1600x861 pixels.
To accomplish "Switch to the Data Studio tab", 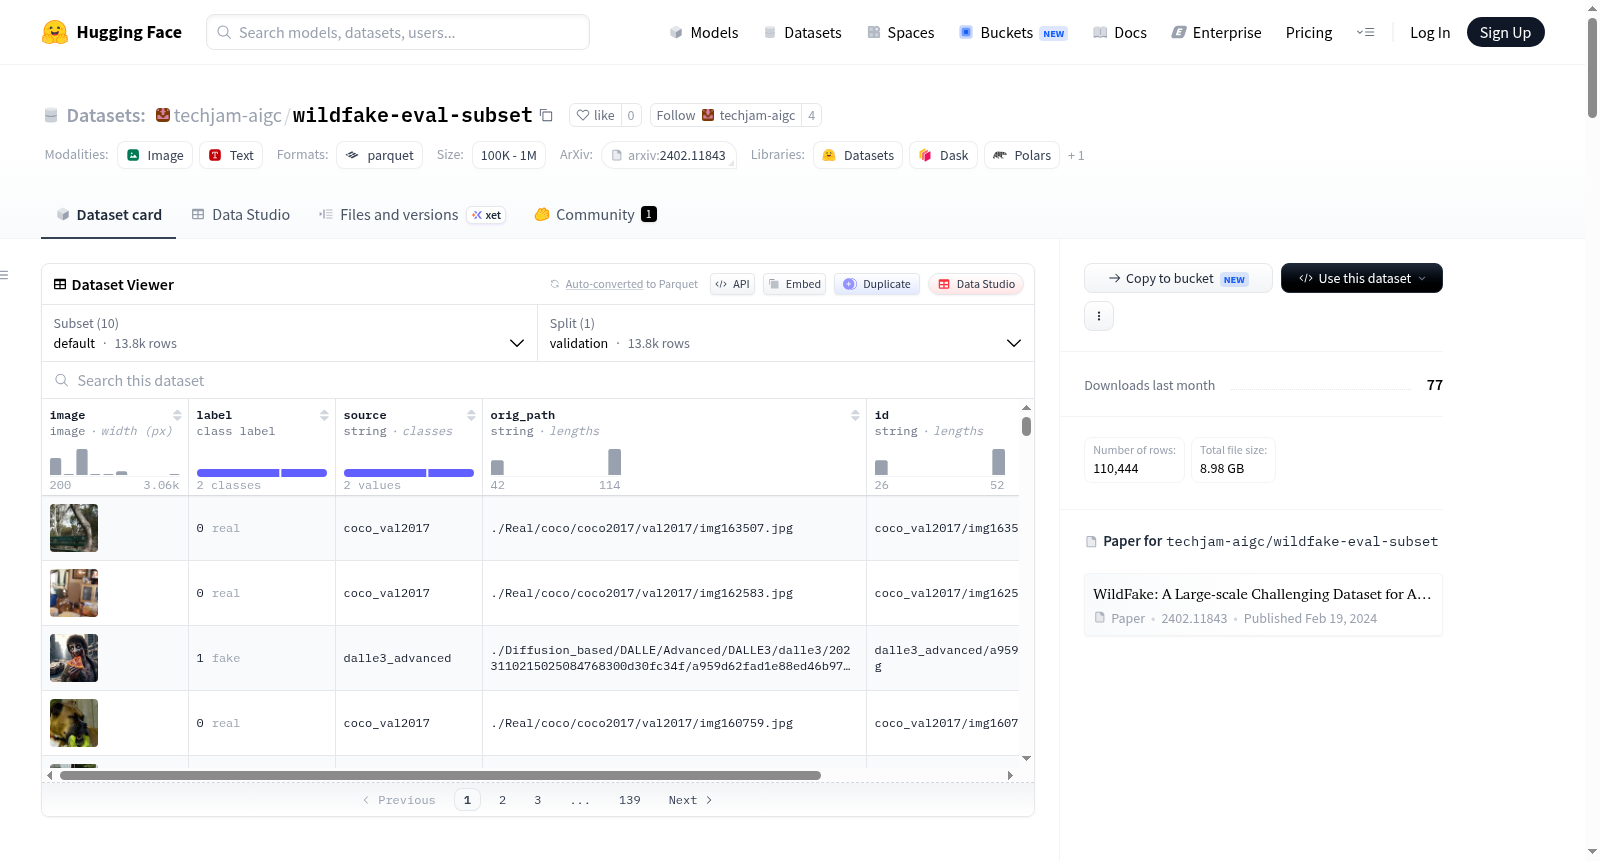I will (x=241, y=215).
